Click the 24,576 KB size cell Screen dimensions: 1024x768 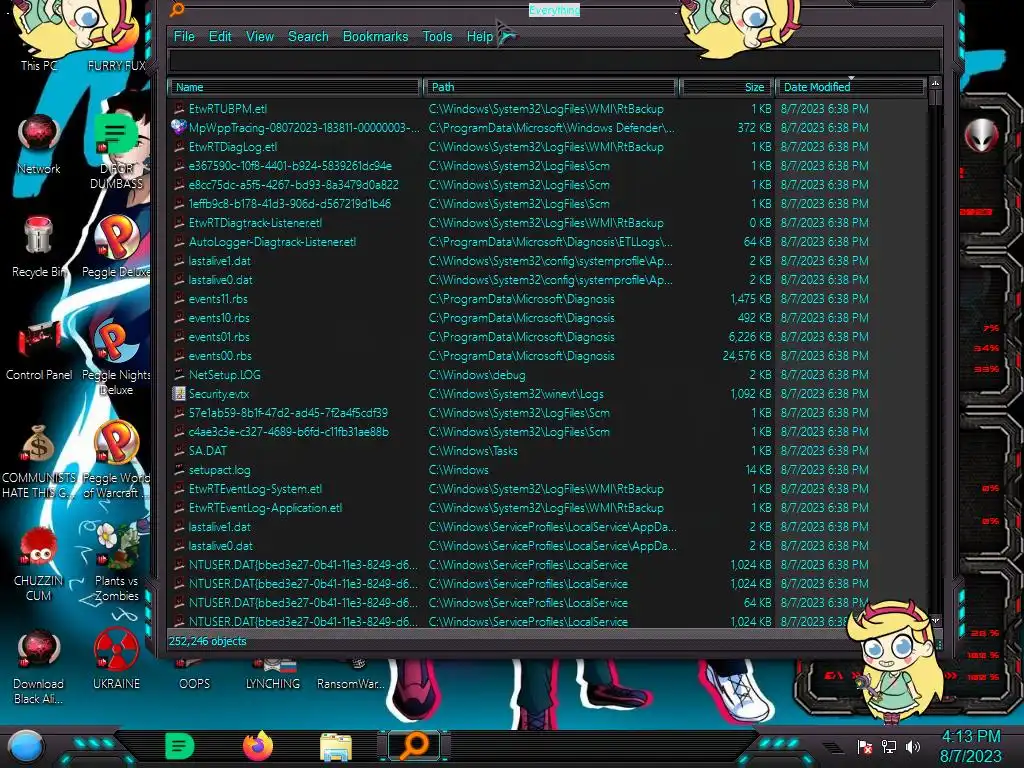[x=746, y=356]
